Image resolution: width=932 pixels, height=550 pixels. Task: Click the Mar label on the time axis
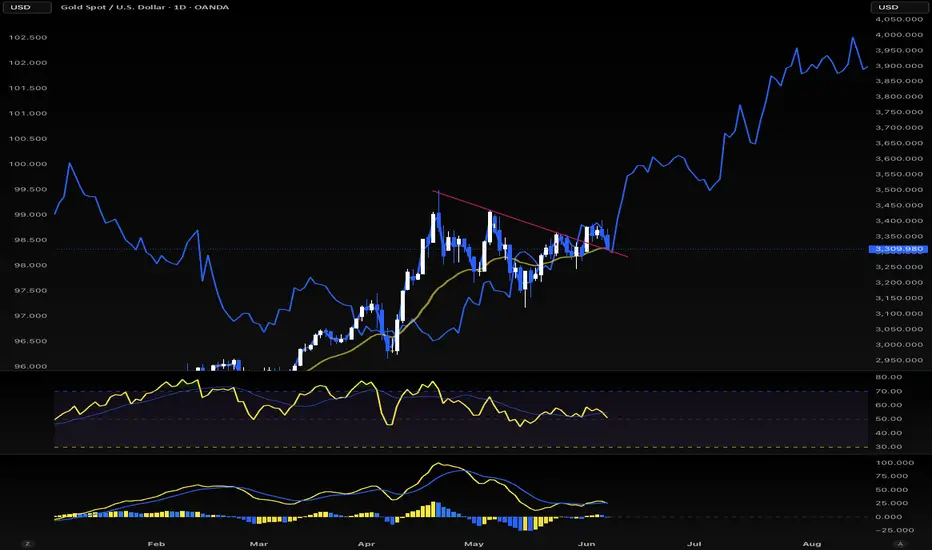pyautogui.click(x=259, y=543)
